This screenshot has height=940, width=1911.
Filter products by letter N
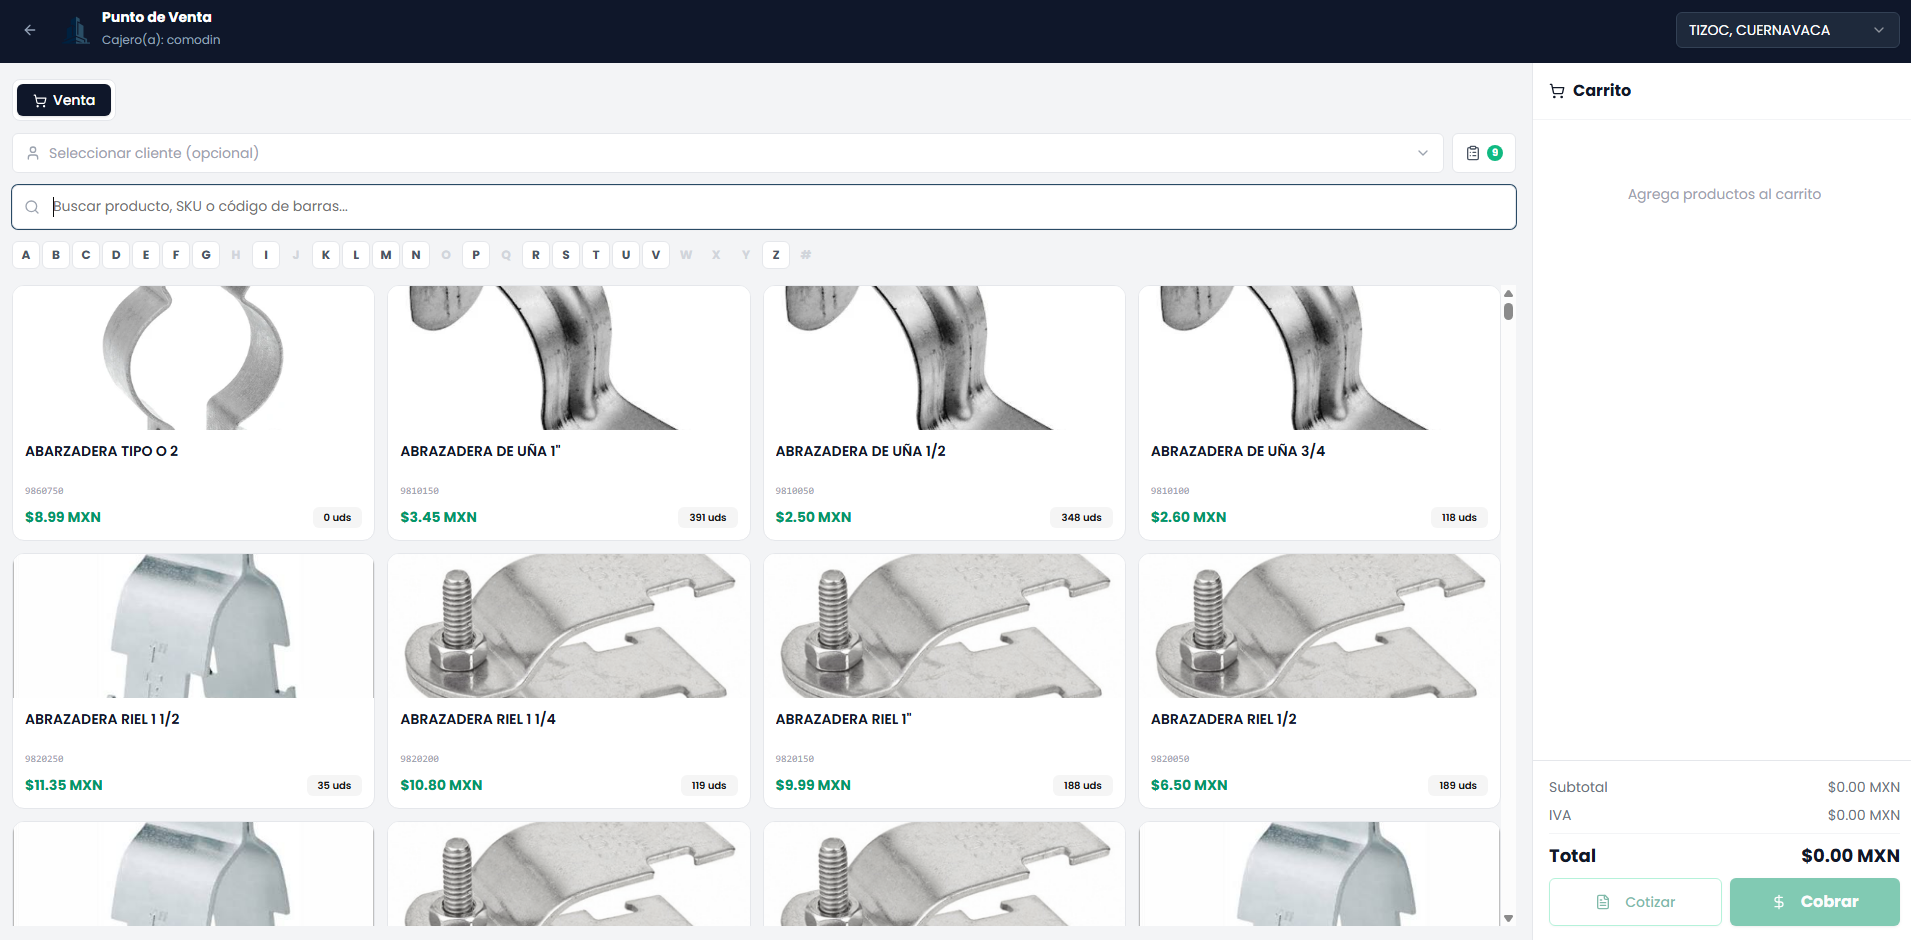click(x=416, y=255)
